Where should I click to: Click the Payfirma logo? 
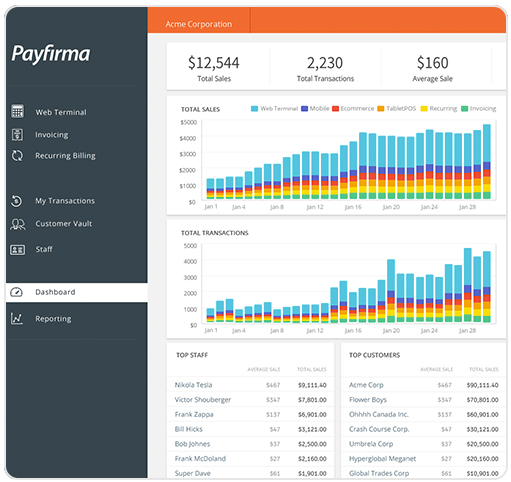pos(51,54)
